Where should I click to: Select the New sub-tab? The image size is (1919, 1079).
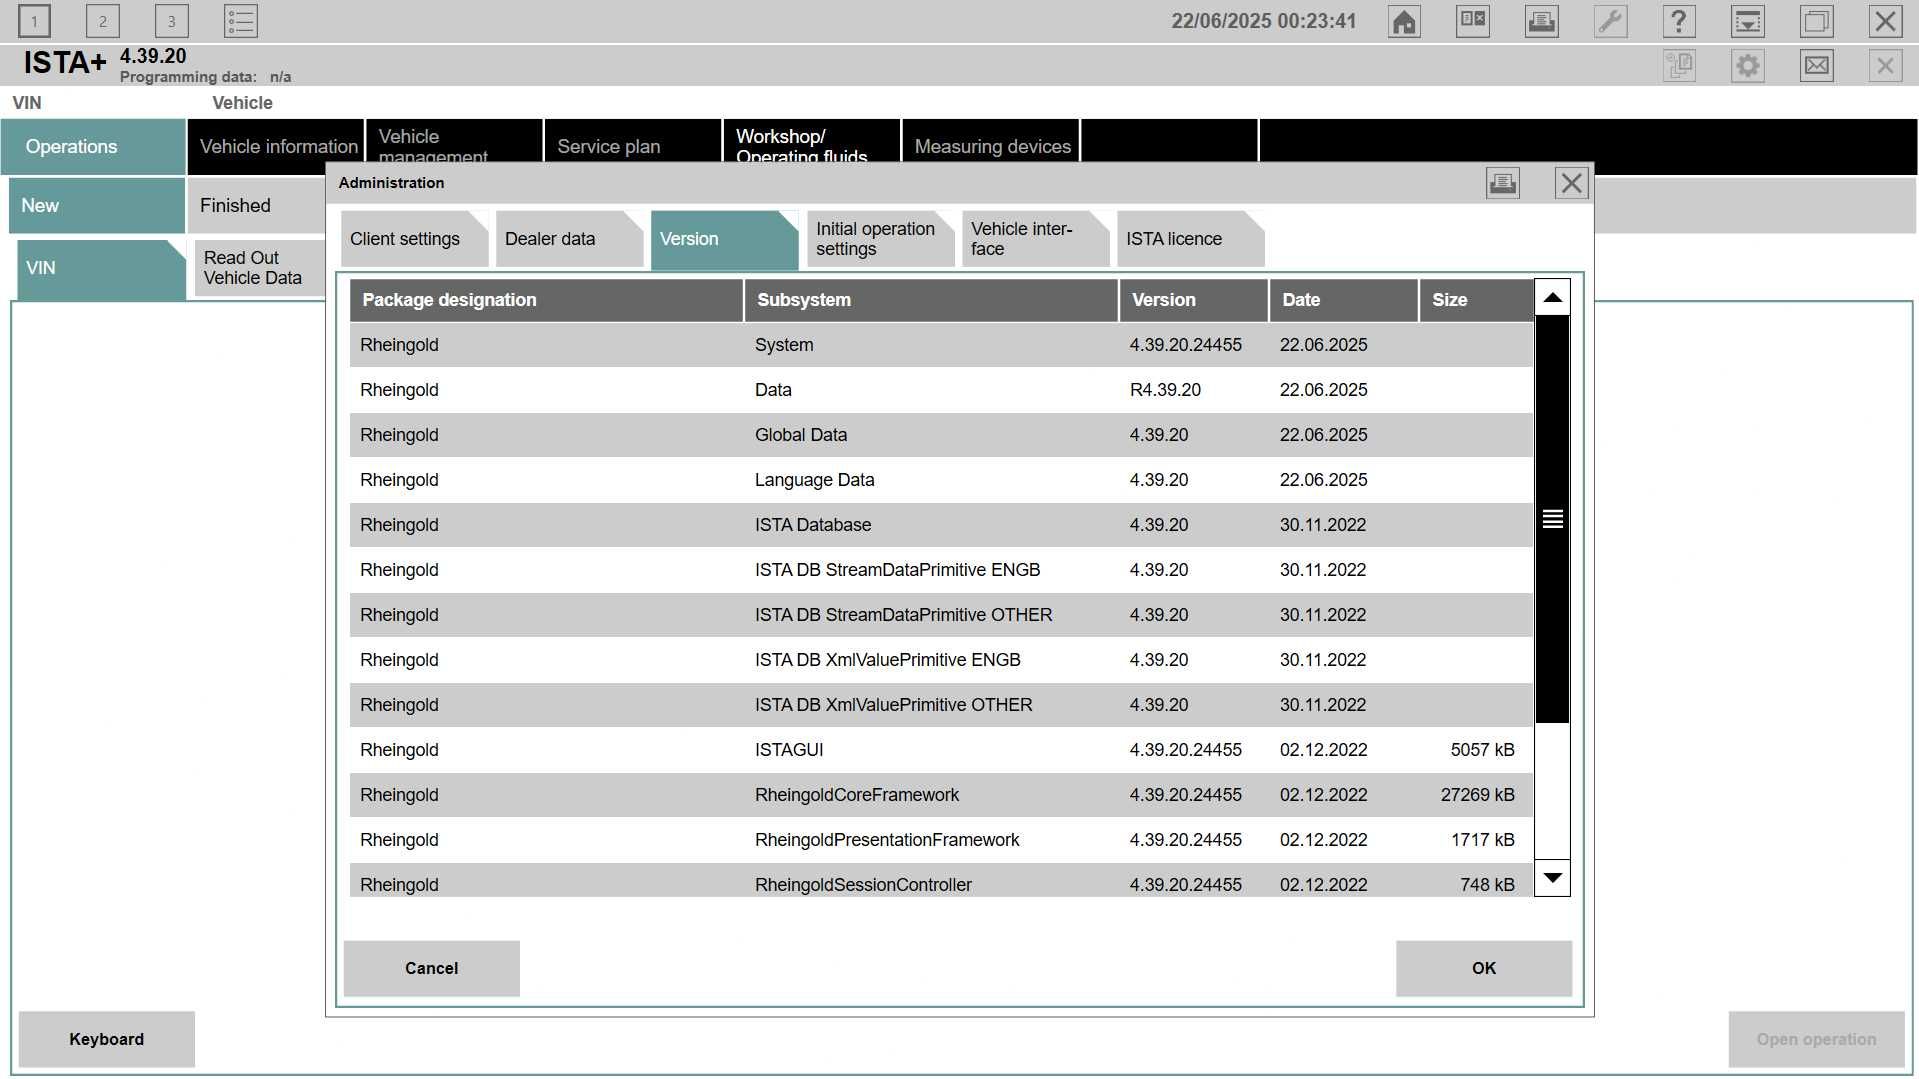(97, 206)
